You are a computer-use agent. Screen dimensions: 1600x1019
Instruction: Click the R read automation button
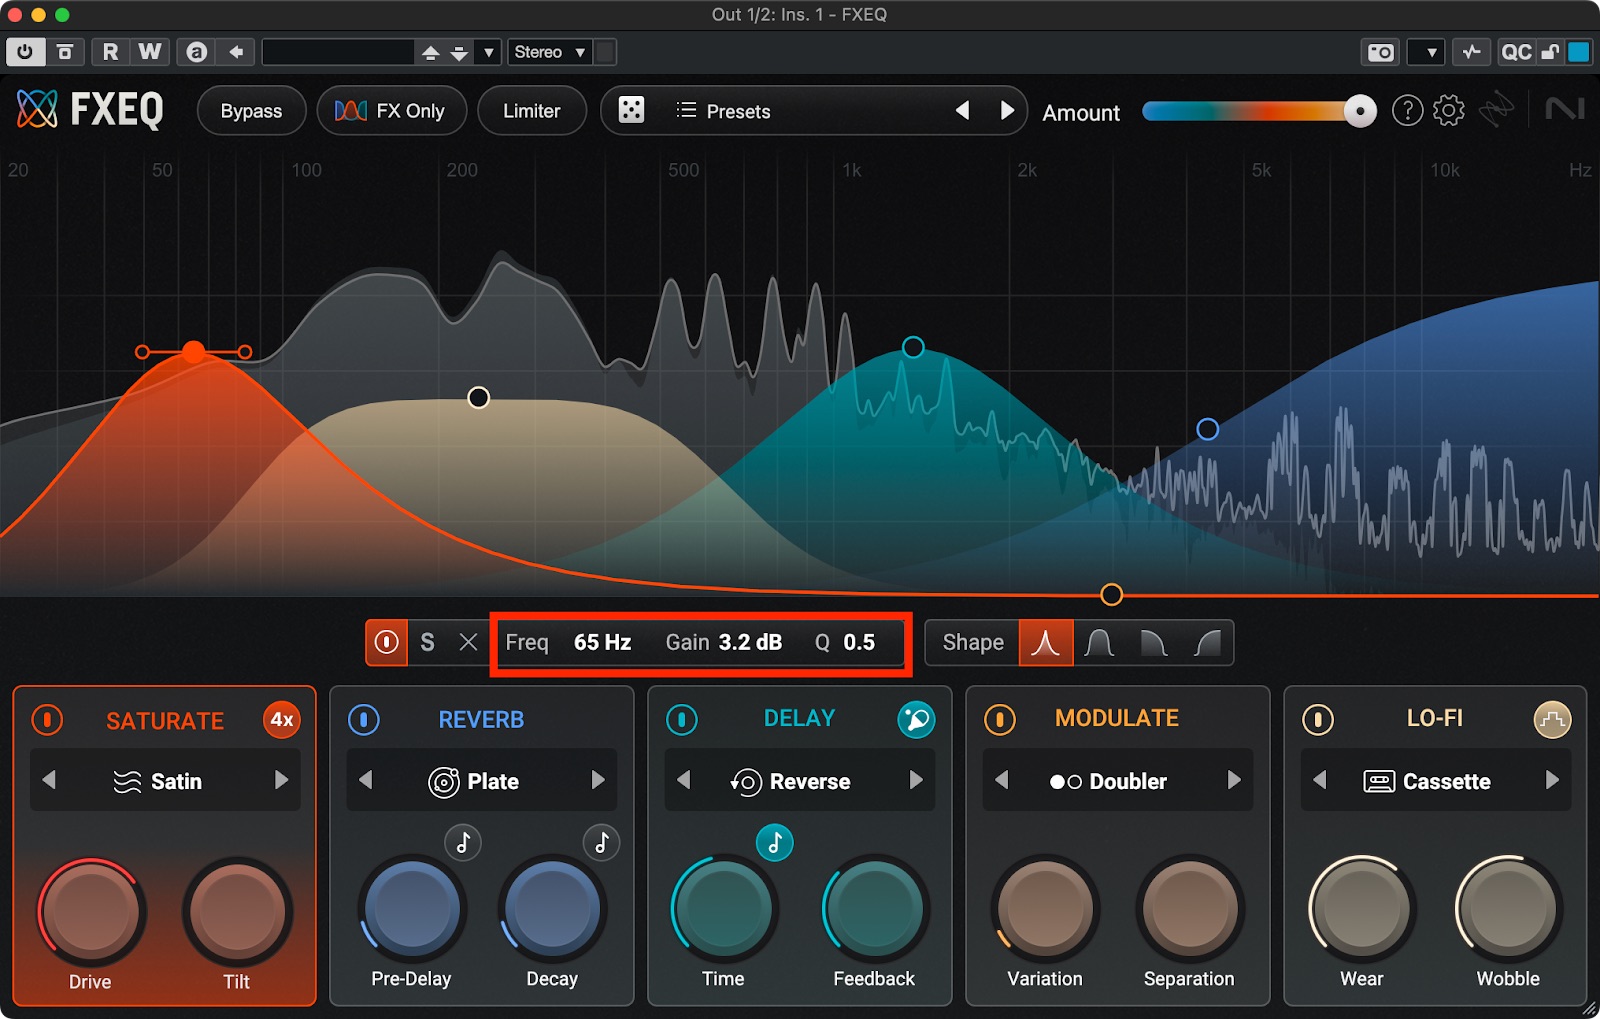click(x=110, y=52)
